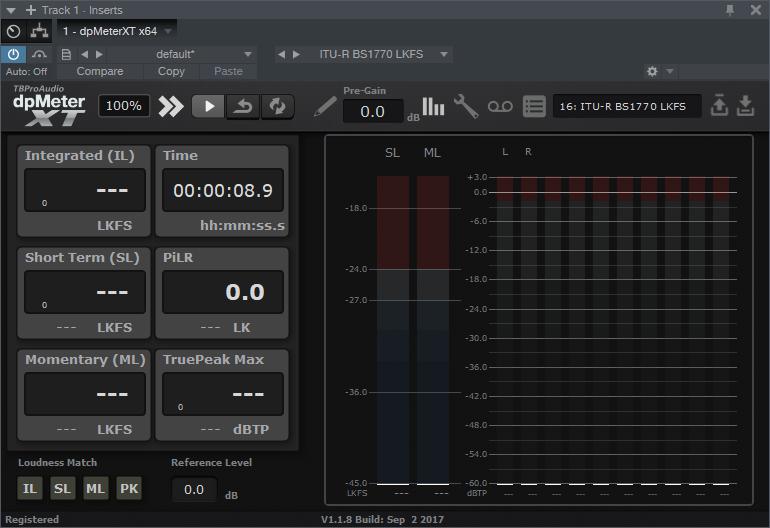
Task: Open the preset list icon
Action: [534, 106]
